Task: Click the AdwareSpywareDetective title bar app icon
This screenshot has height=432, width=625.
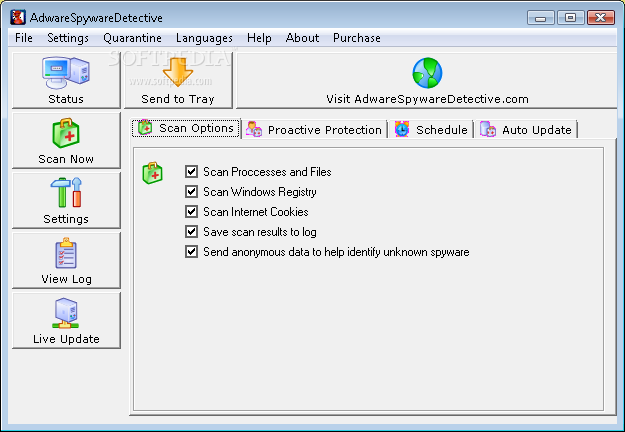Action: pyautogui.click(x=18, y=18)
